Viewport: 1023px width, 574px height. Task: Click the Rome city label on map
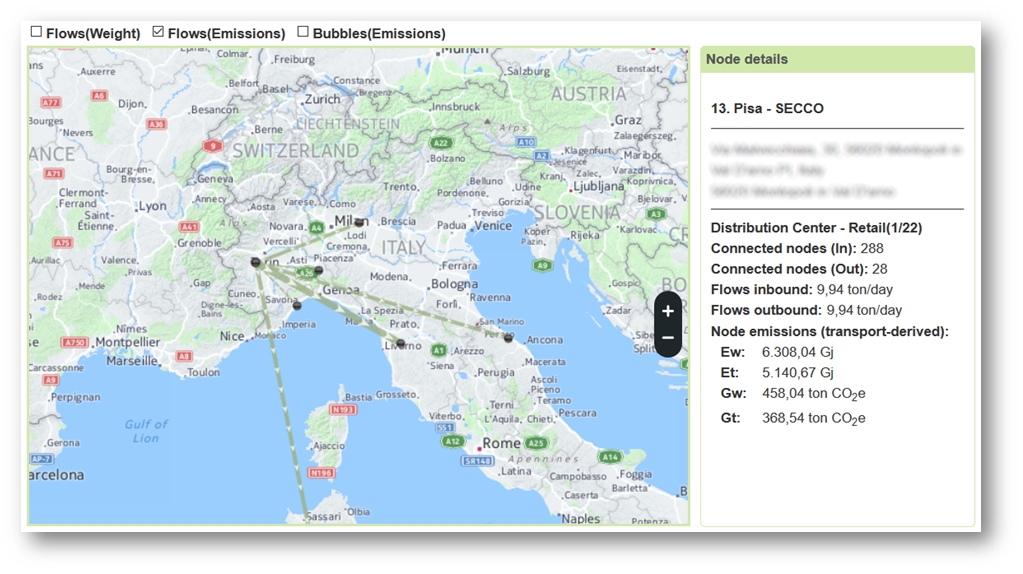(x=501, y=443)
